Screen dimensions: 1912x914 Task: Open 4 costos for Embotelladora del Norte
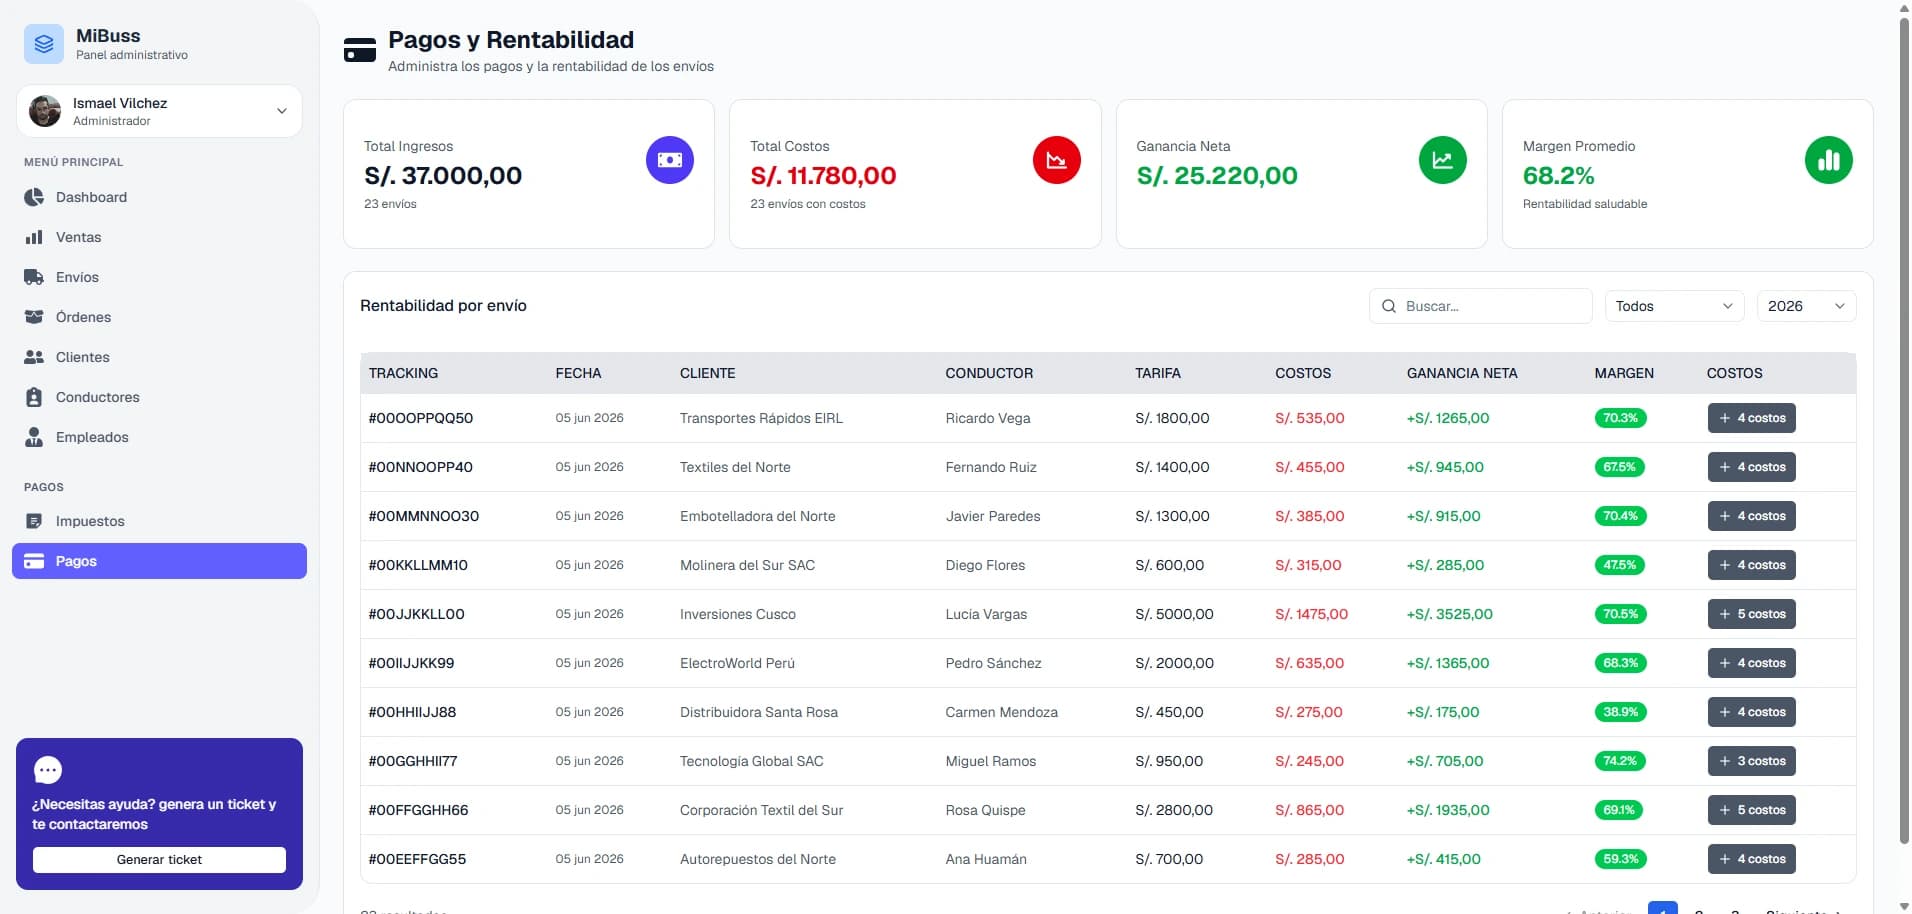click(x=1751, y=516)
